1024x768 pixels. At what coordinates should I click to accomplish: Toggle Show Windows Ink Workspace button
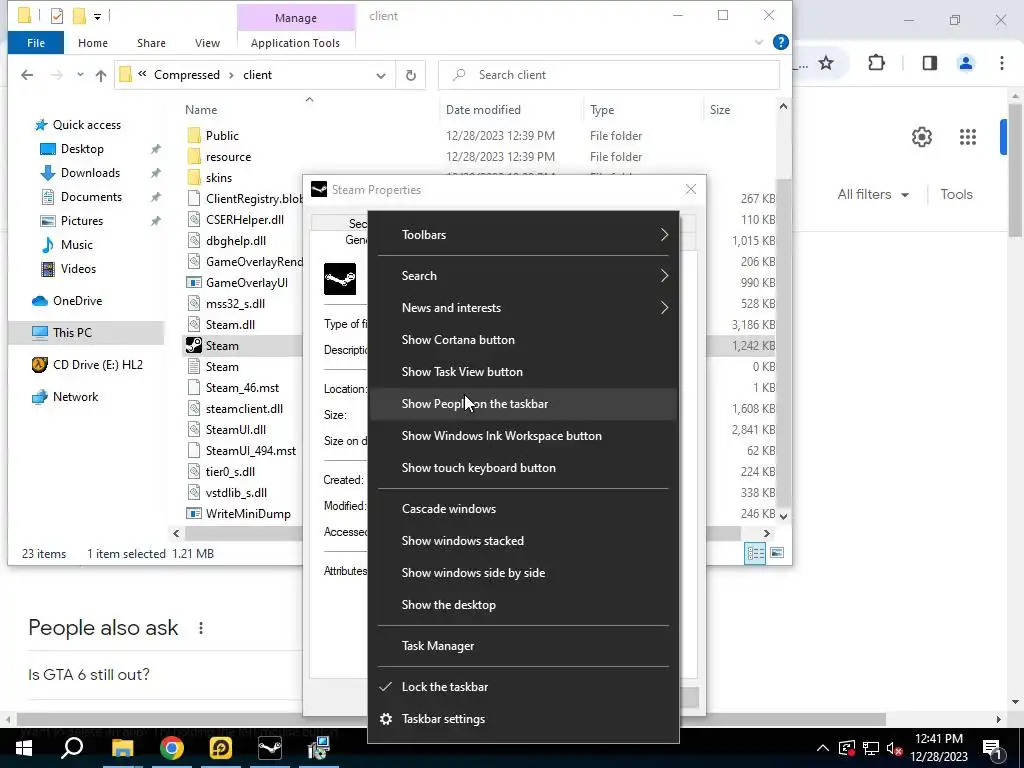coord(523,436)
